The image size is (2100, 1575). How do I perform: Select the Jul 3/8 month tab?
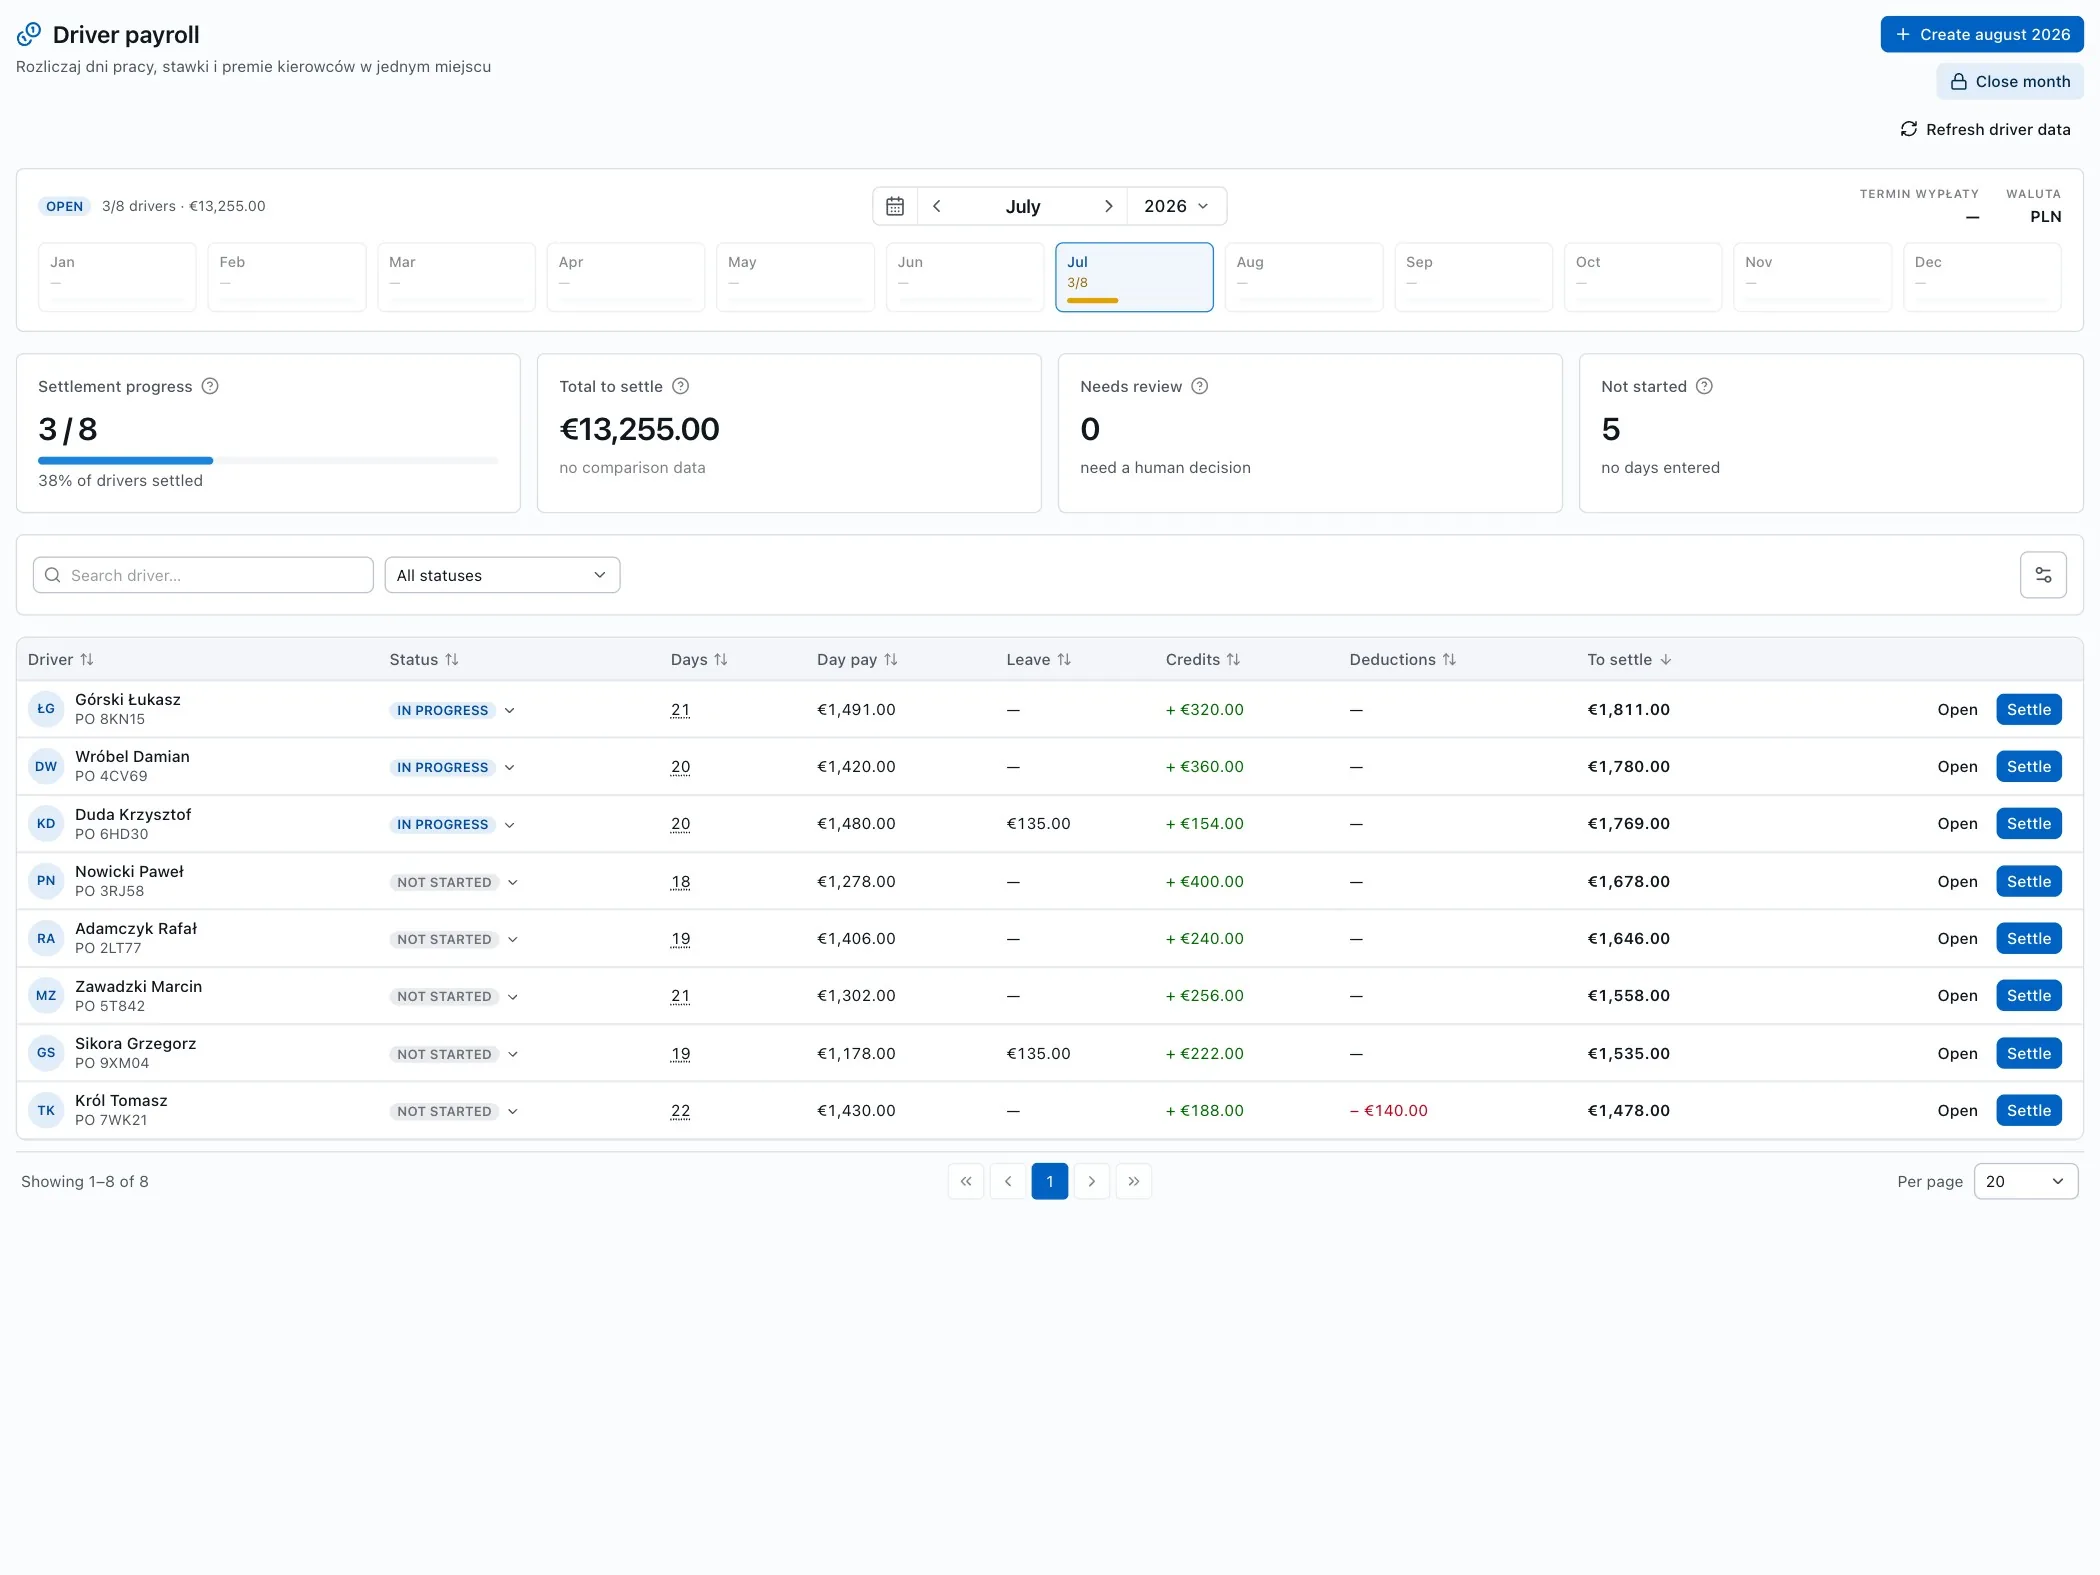1134,277
